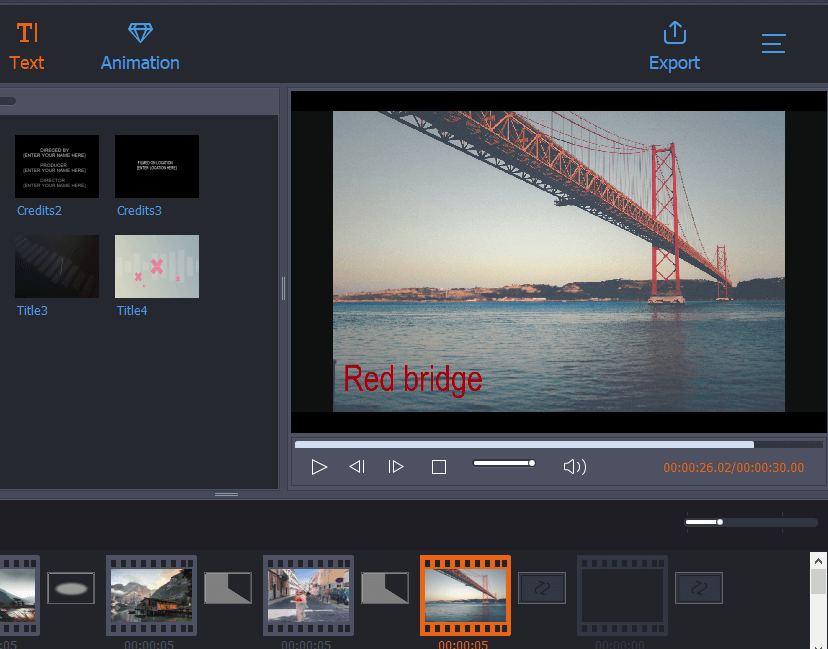Collapse the templates panel using the divider handle

283,290
